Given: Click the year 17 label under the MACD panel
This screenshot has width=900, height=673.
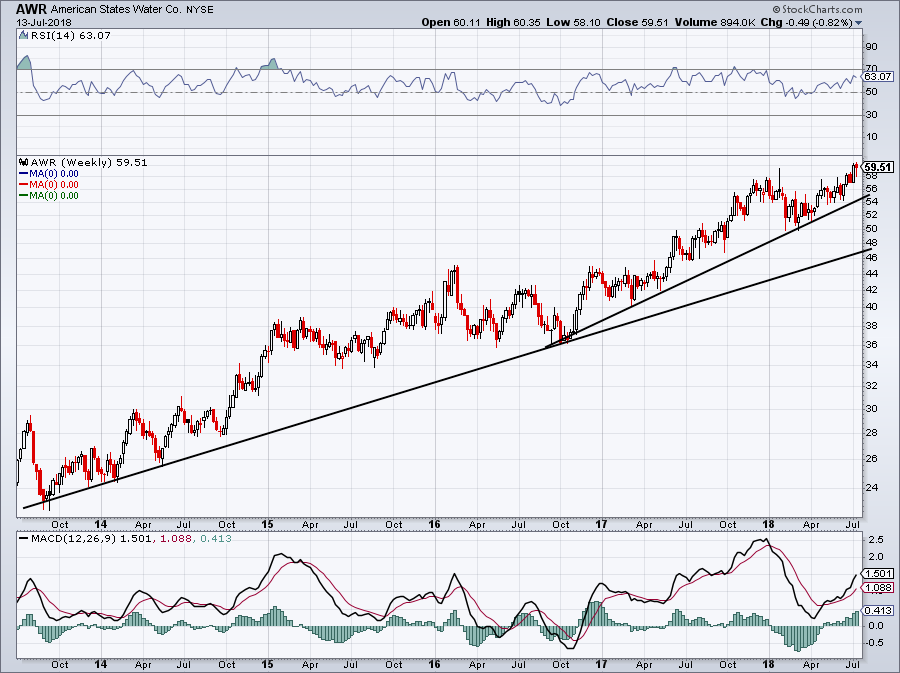Looking at the screenshot, I should coord(601,664).
